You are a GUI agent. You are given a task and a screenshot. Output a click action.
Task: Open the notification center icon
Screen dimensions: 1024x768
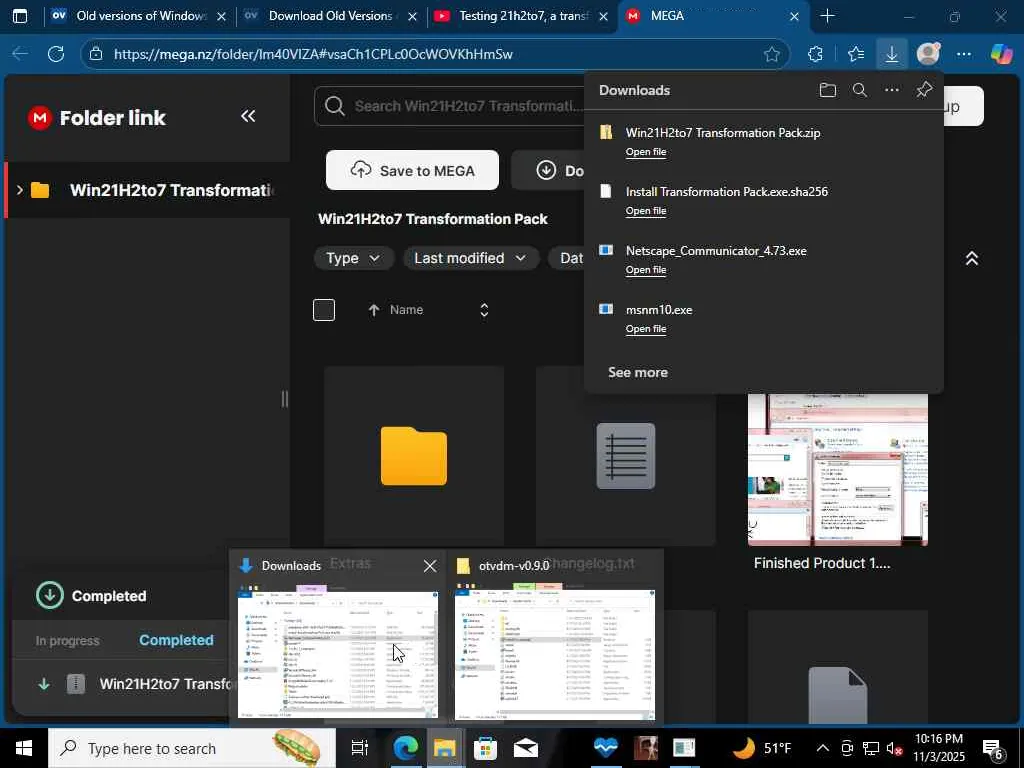pos(993,748)
